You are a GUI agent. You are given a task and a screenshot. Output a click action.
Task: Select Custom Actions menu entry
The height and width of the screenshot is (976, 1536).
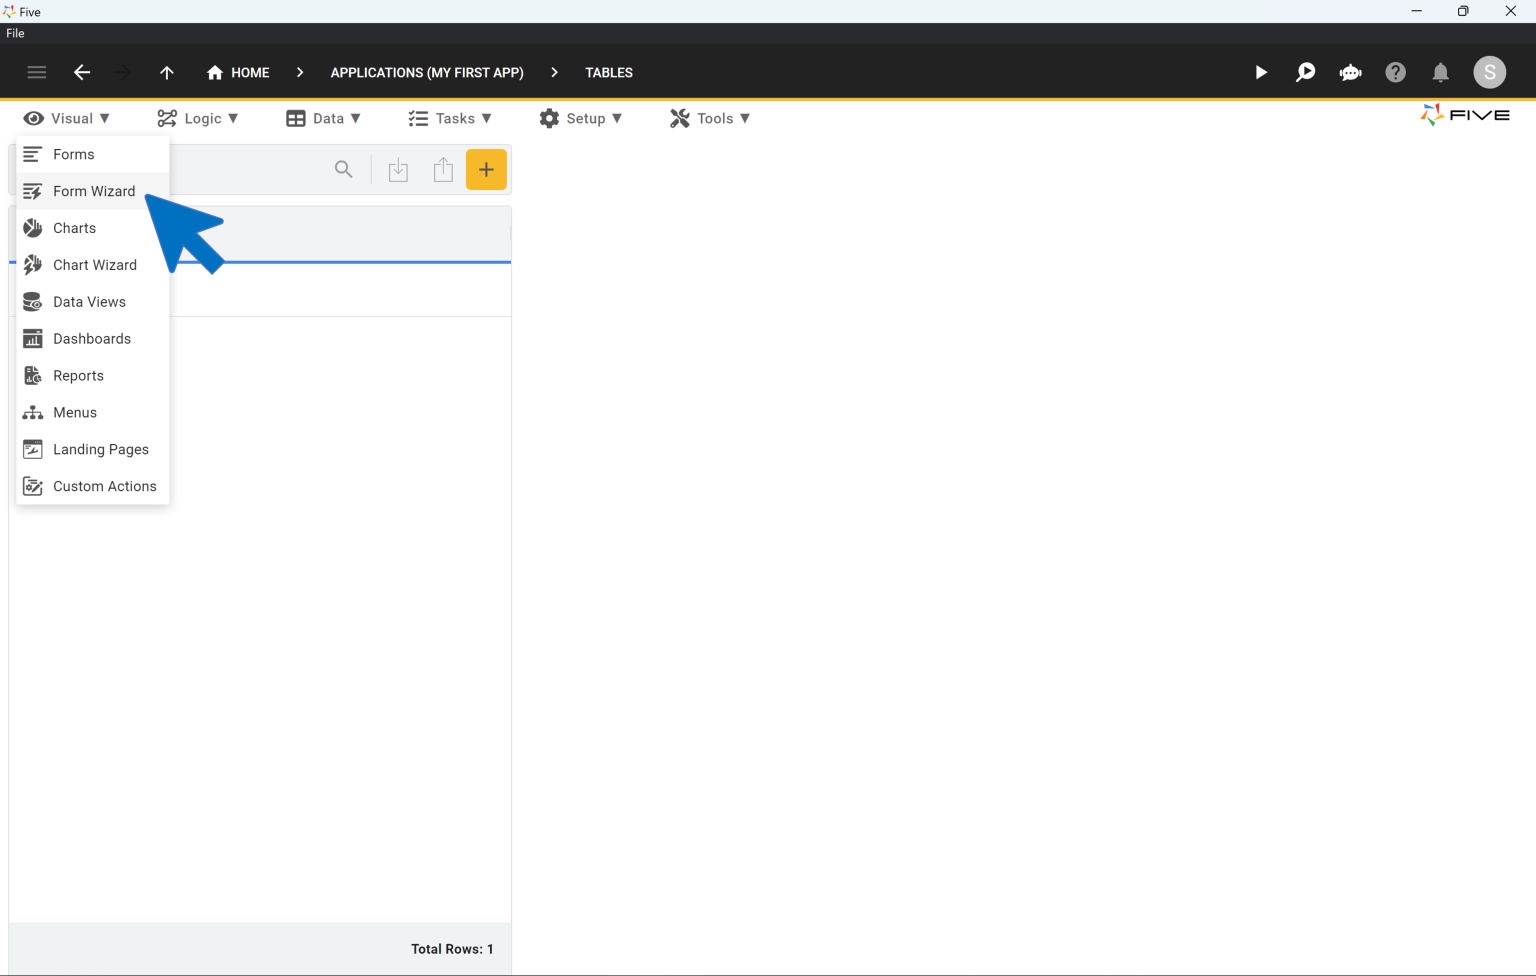point(104,486)
